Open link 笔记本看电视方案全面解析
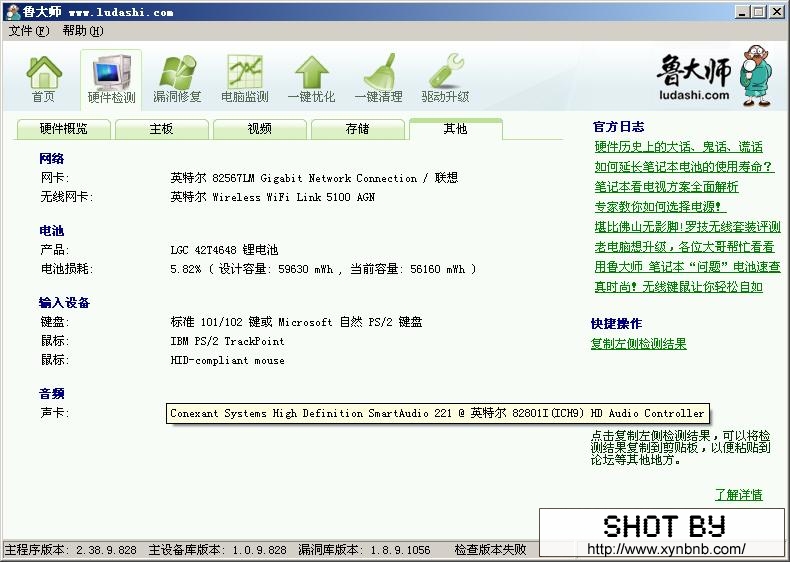The height and width of the screenshot is (562, 790). pyautogui.click(x=666, y=187)
